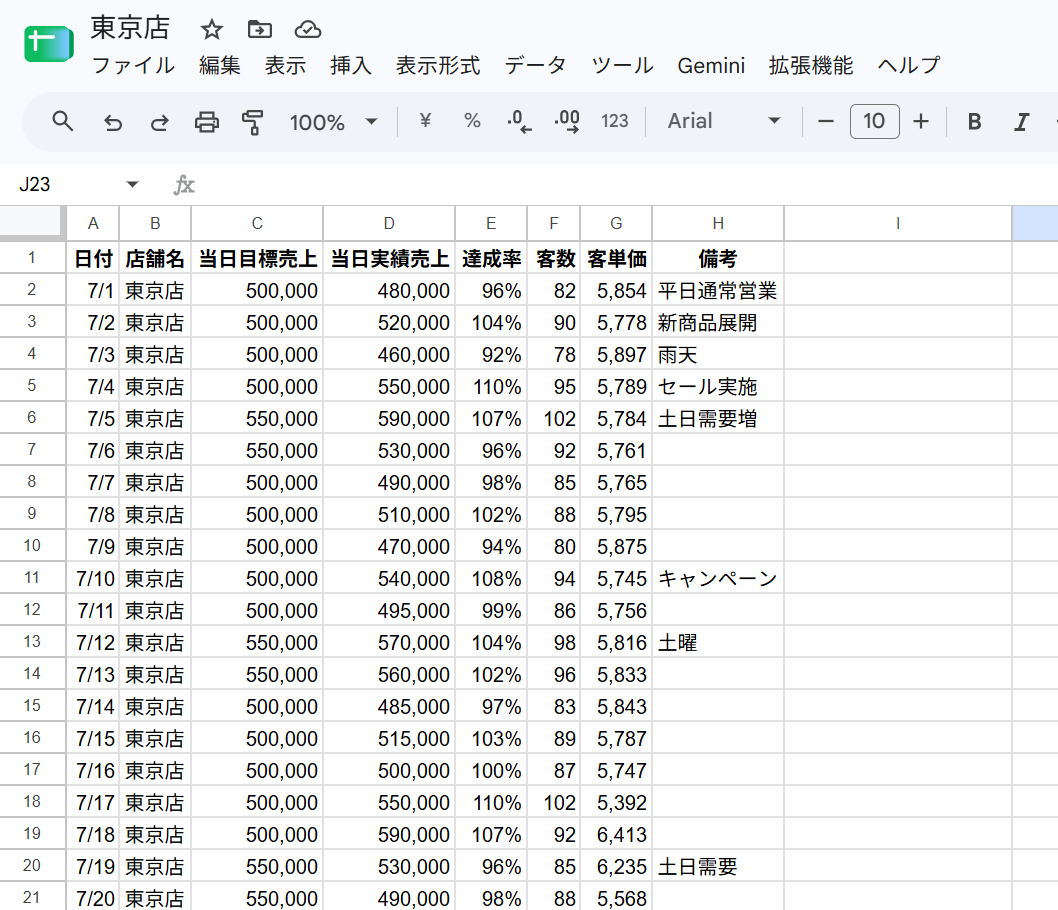
Task: Increase decimal places button
Action: click(567, 121)
